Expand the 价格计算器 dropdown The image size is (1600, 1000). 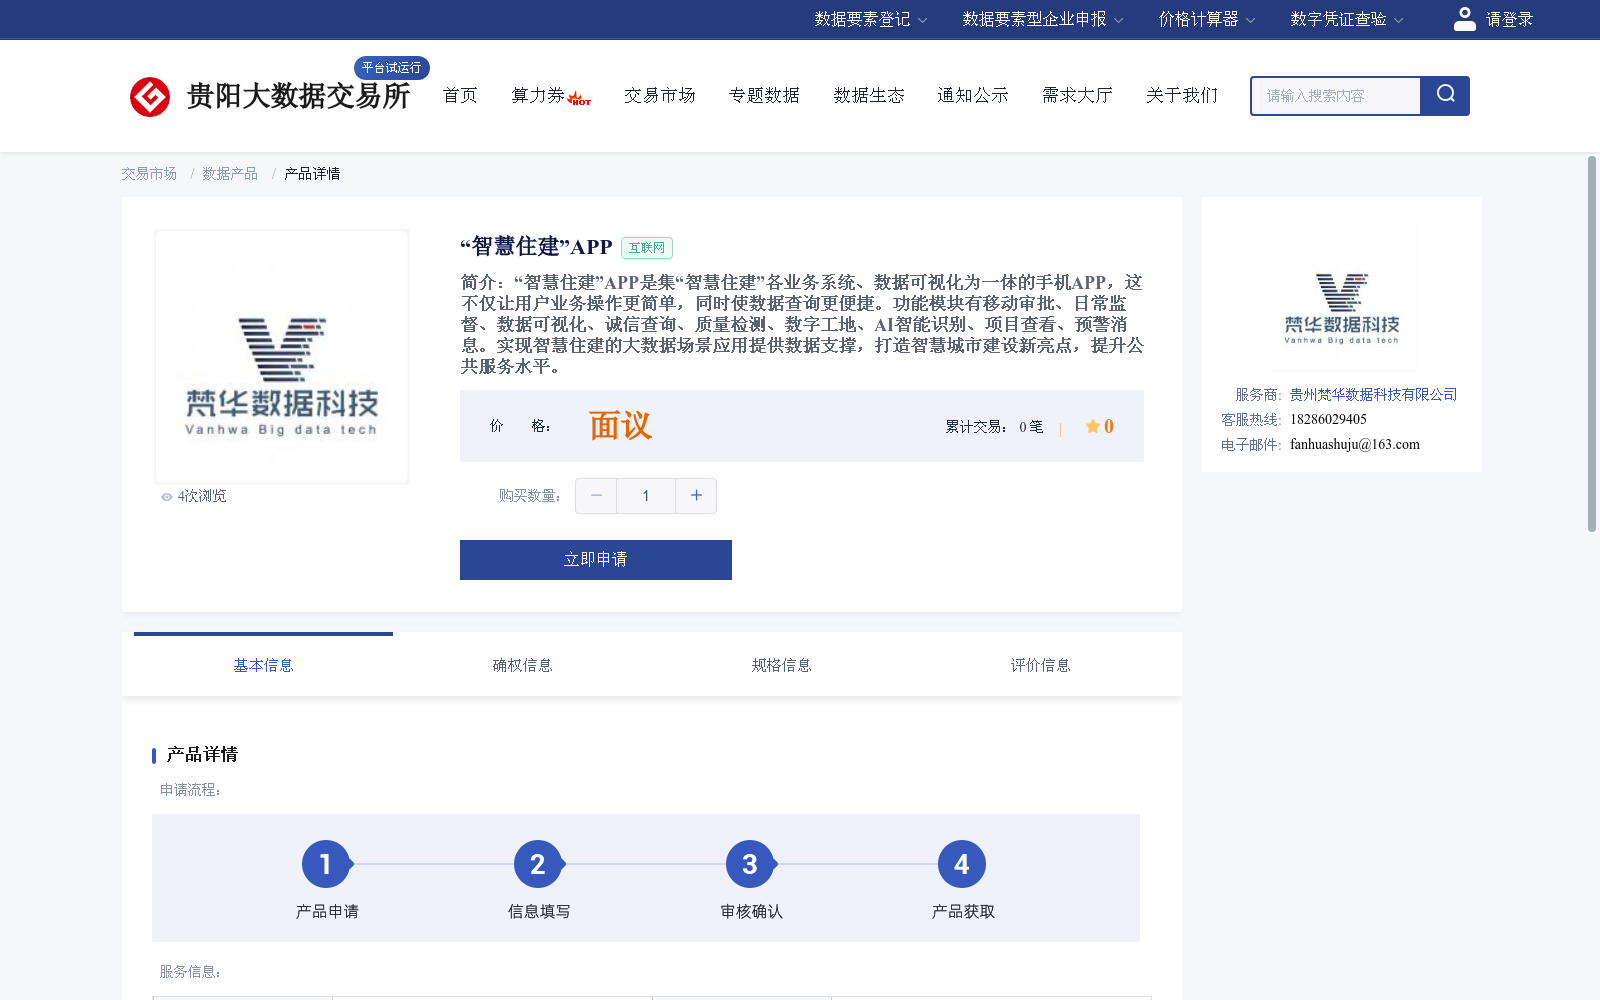(1207, 19)
